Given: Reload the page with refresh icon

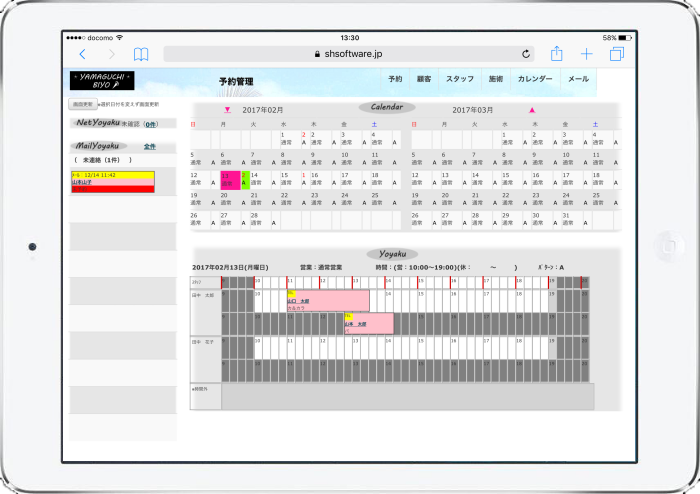Looking at the screenshot, I should [x=526, y=54].
